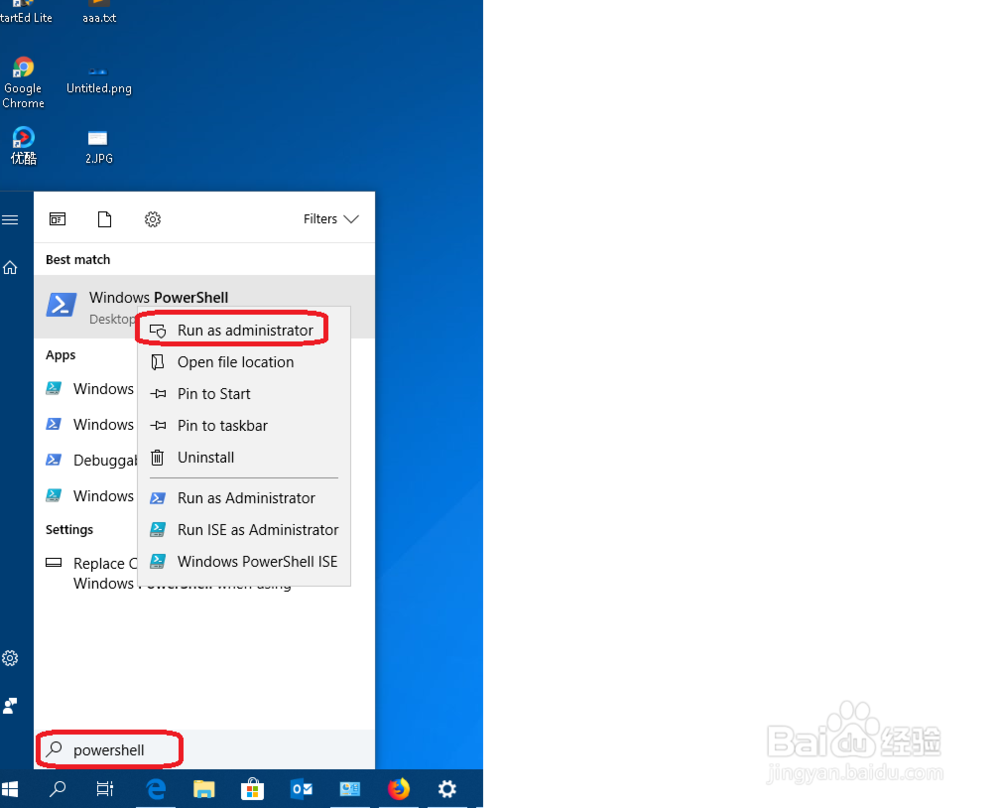Expand the Filters dropdown
The width and height of the screenshot is (1000, 808).
pyautogui.click(x=330, y=219)
